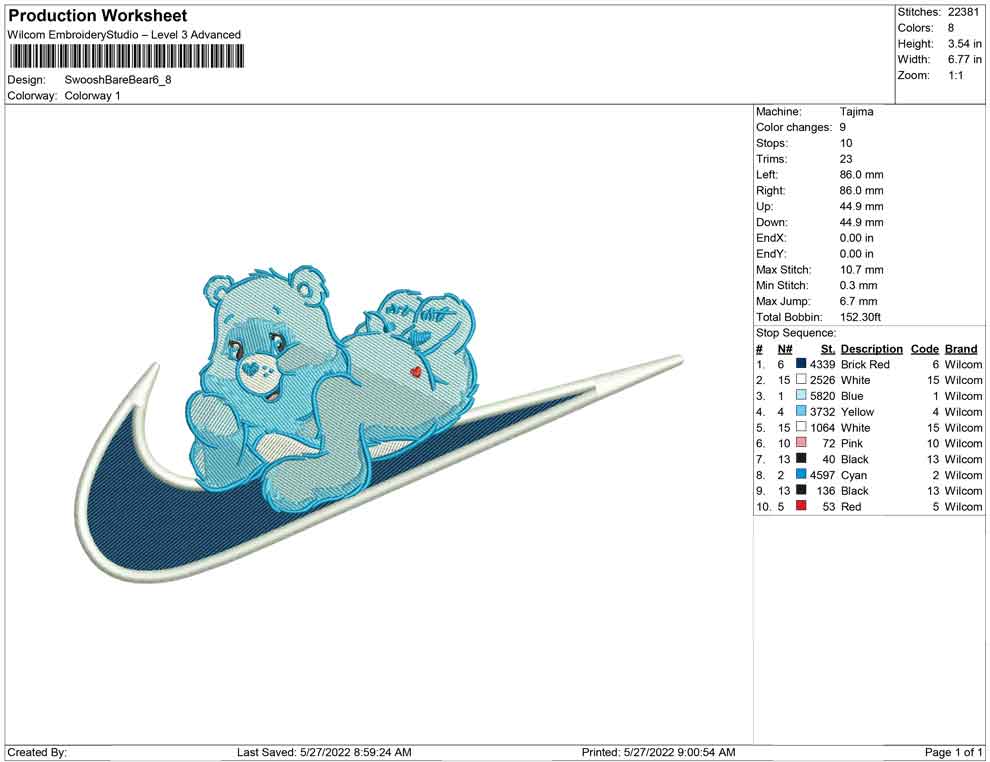
Task: Click the barcode under the worksheet title
Action: [126, 56]
